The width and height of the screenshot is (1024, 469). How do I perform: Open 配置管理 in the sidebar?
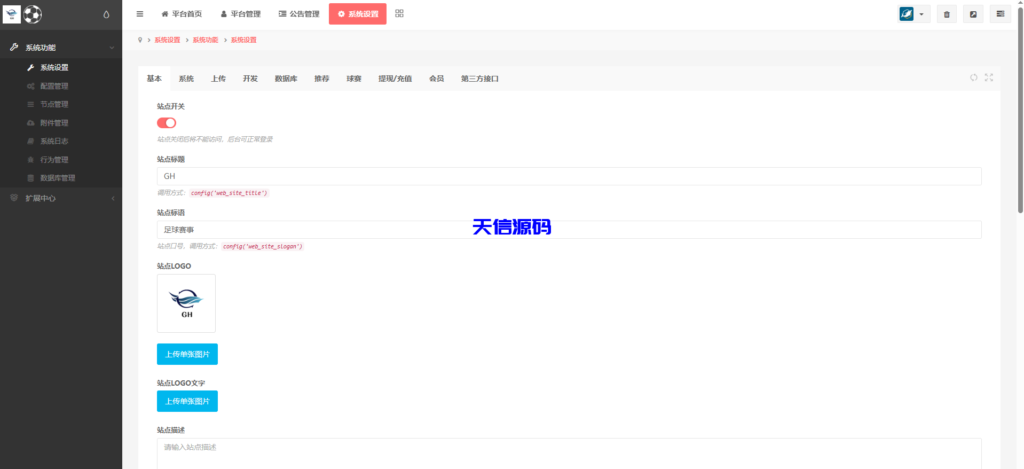55,86
